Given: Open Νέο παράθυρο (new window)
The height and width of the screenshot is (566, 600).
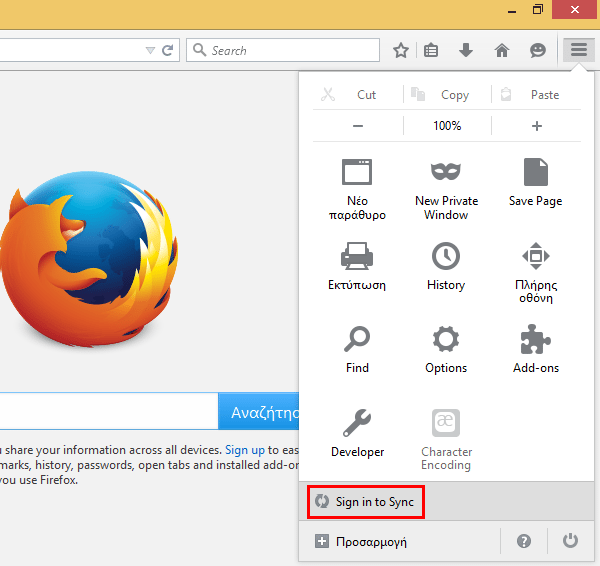Looking at the screenshot, I should [x=357, y=189].
